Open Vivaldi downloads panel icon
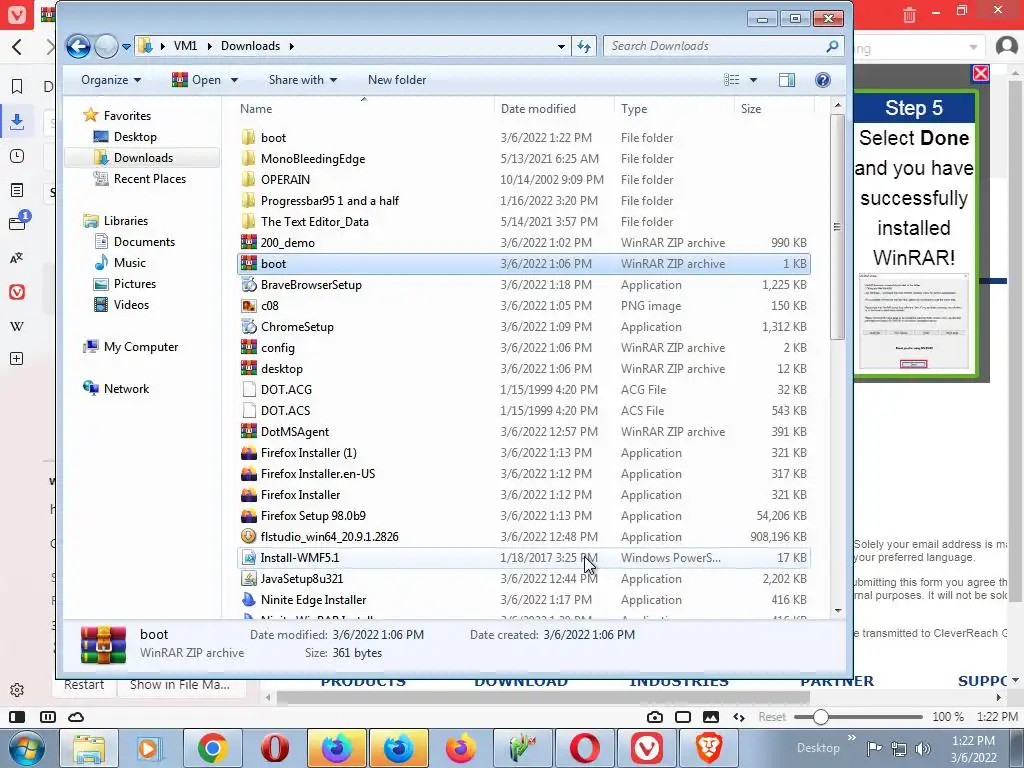1024x768 pixels. pos(17,121)
